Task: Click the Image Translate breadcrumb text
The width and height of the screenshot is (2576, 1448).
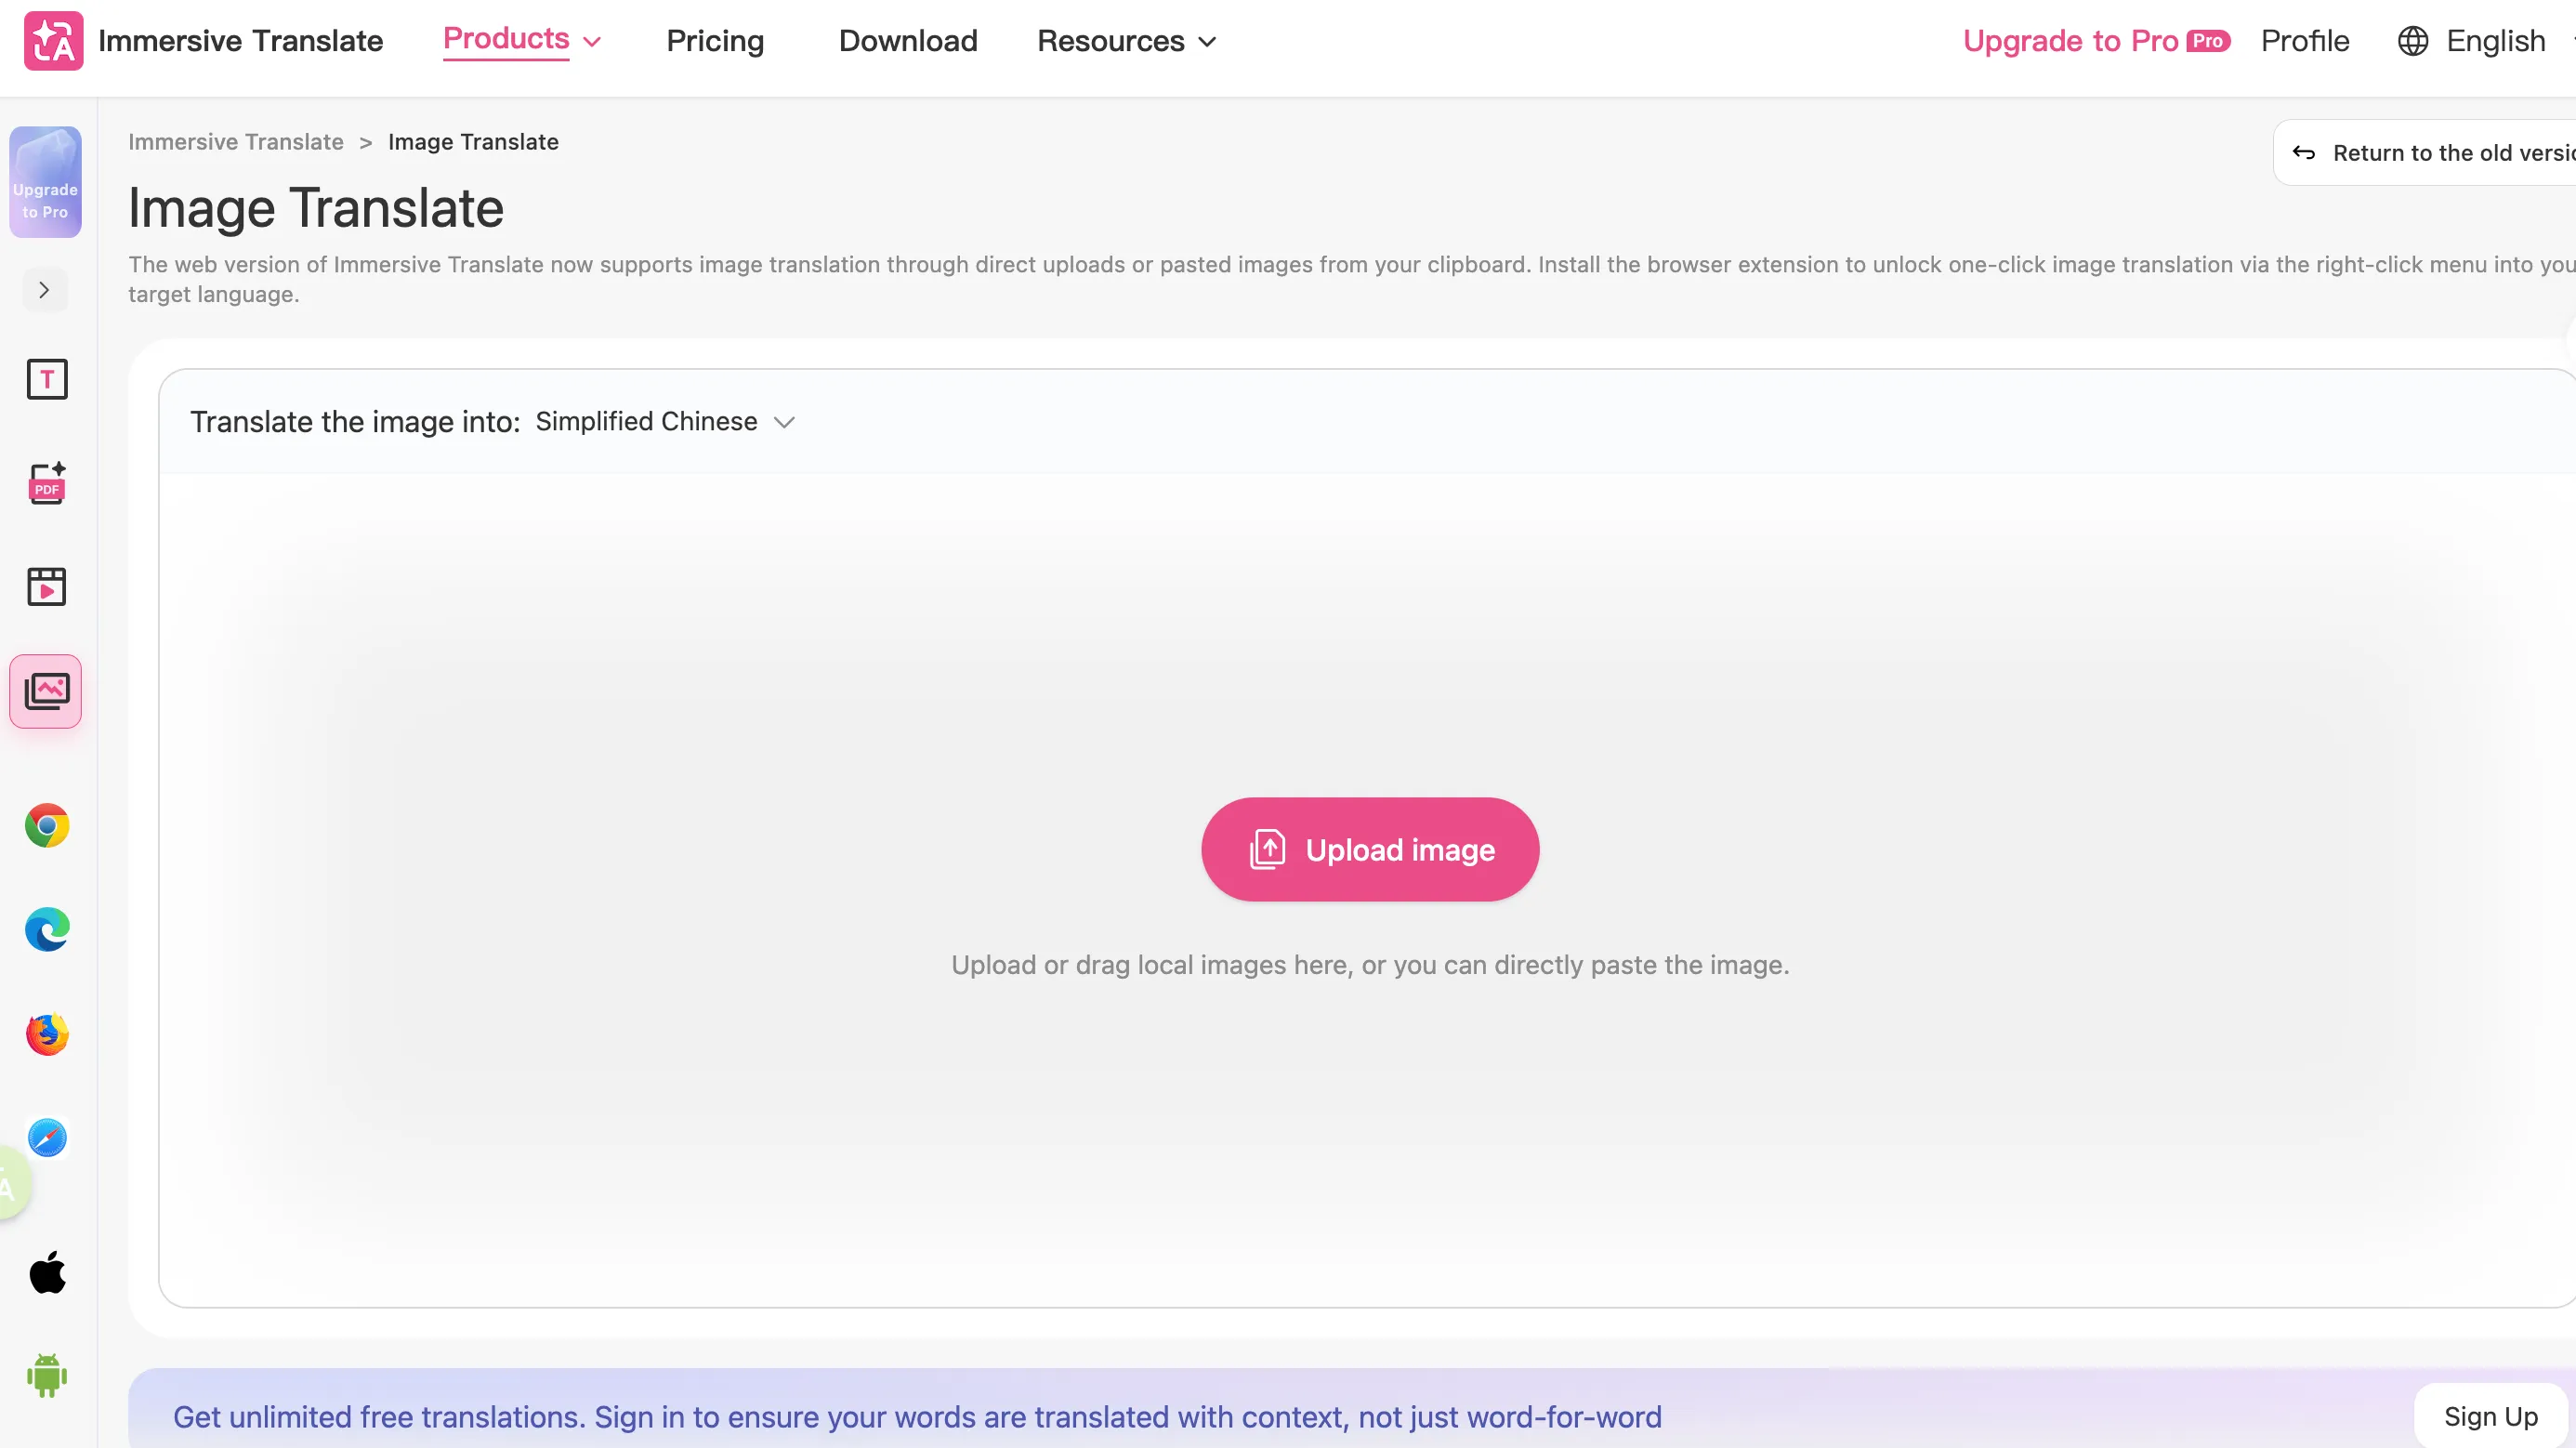Action: click(x=473, y=142)
